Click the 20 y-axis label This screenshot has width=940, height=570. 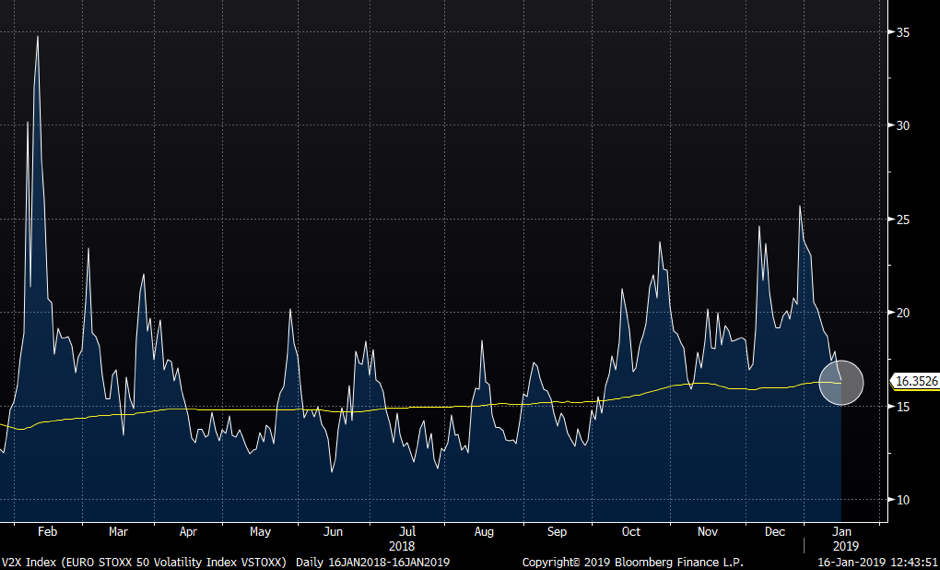pos(903,313)
